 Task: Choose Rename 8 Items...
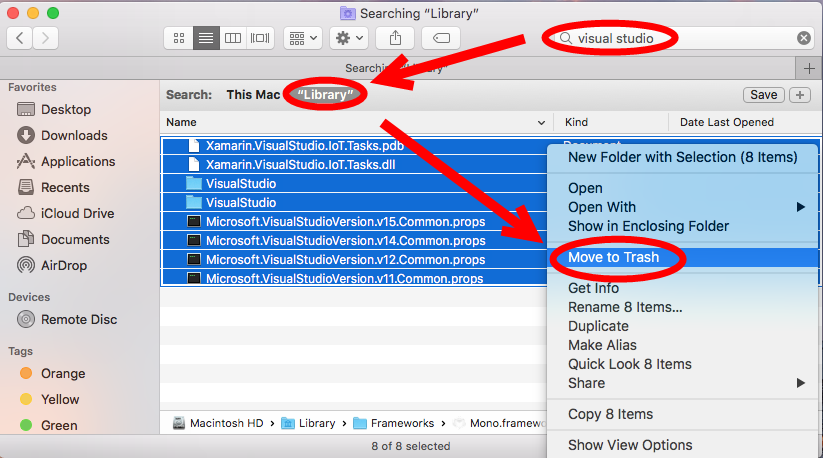pos(682,307)
